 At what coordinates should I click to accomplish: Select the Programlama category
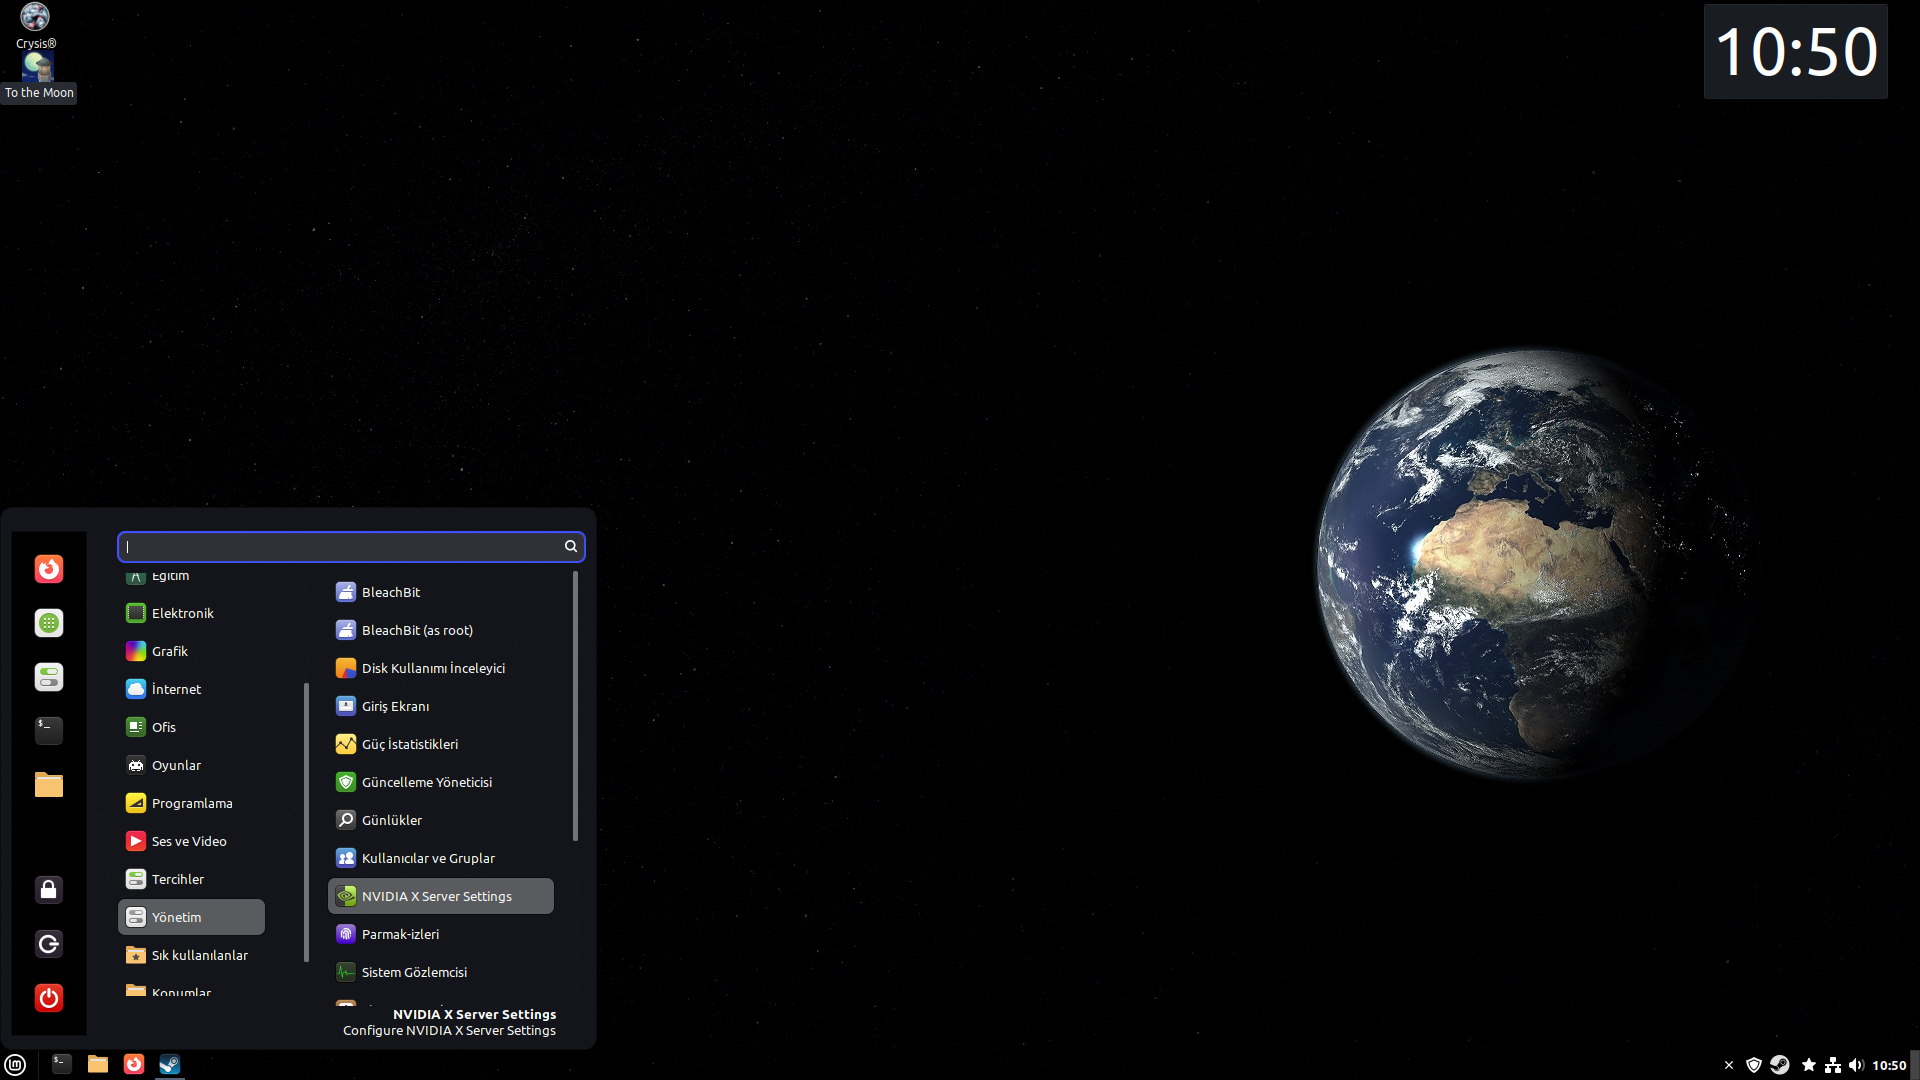(x=191, y=803)
